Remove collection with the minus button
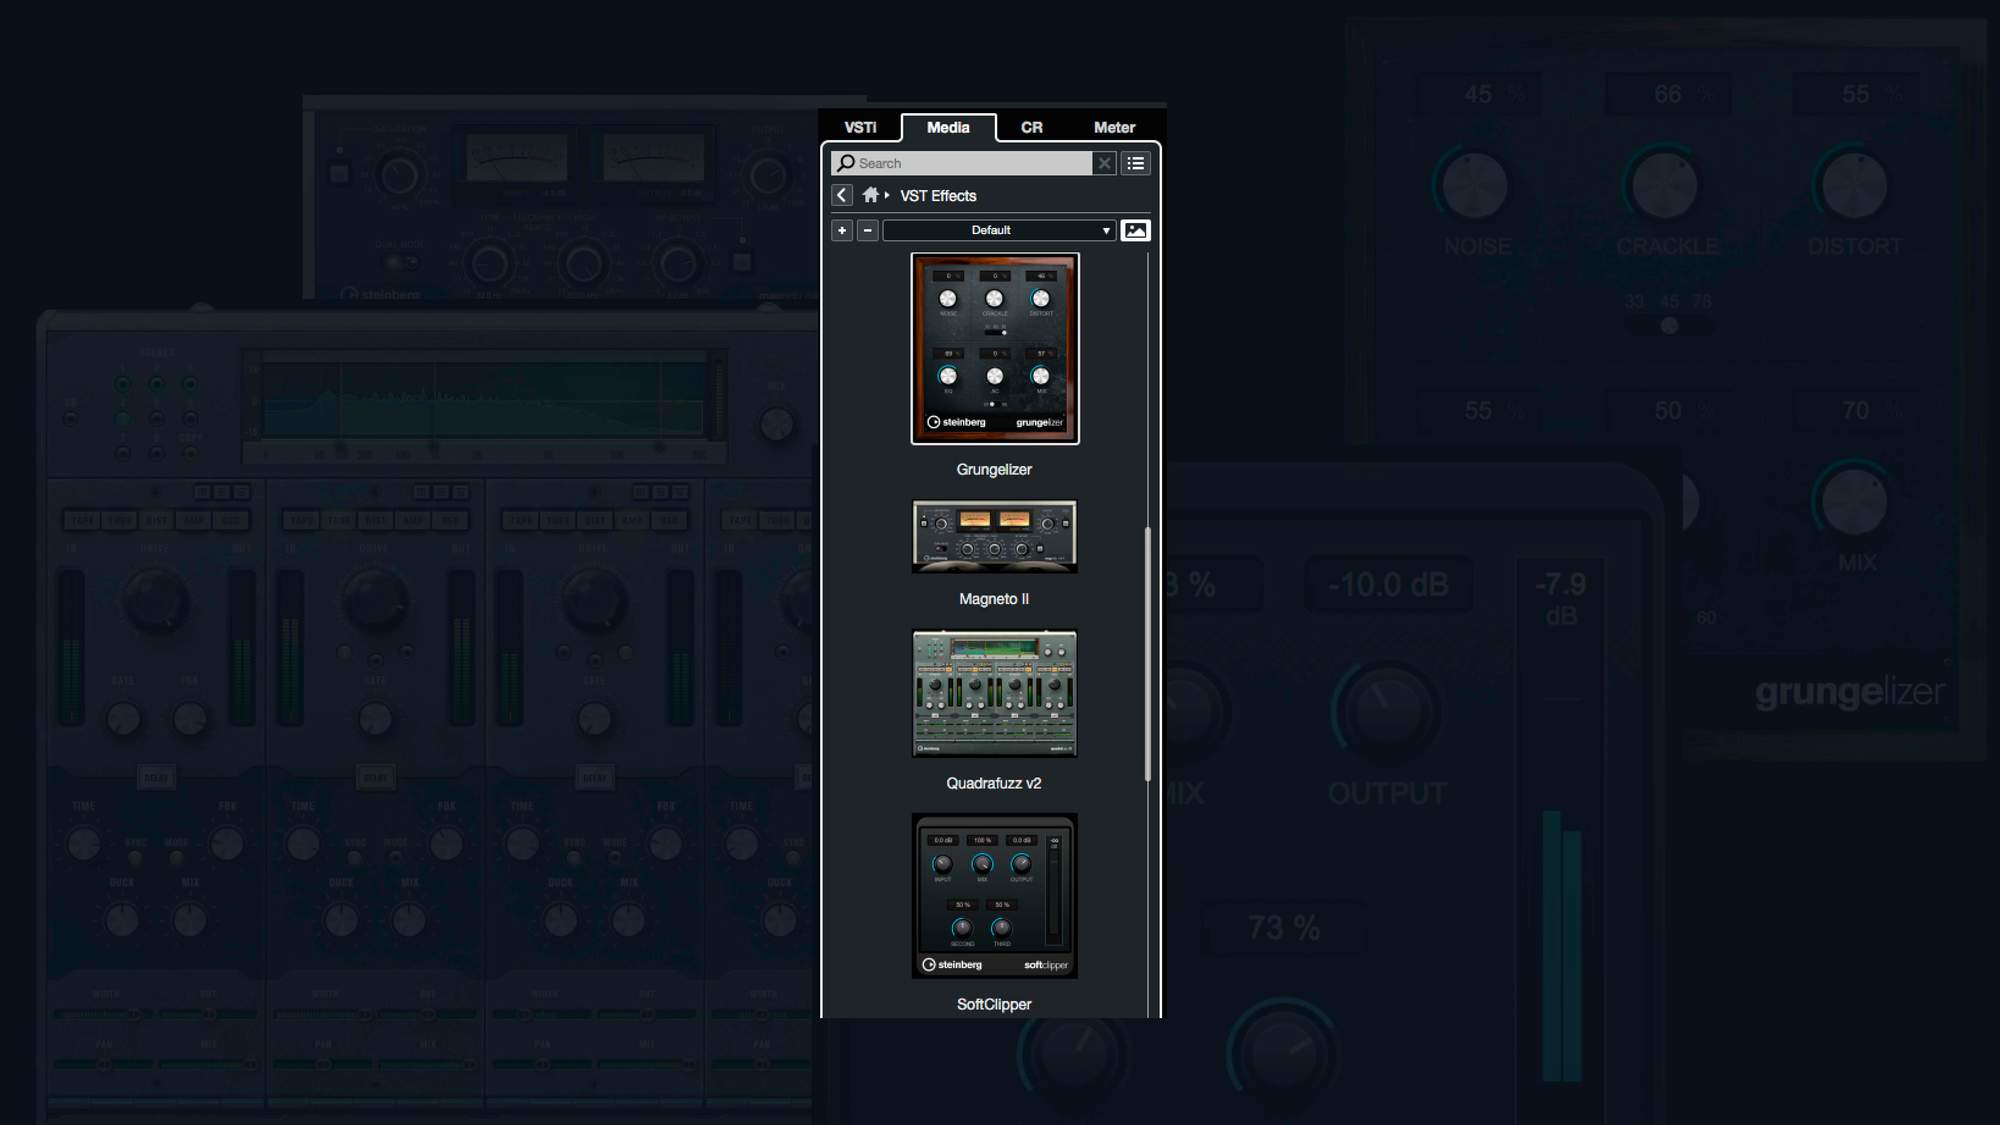Image resolution: width=2000 pixels, height=1125 pixels. click(x=868, y=230)
